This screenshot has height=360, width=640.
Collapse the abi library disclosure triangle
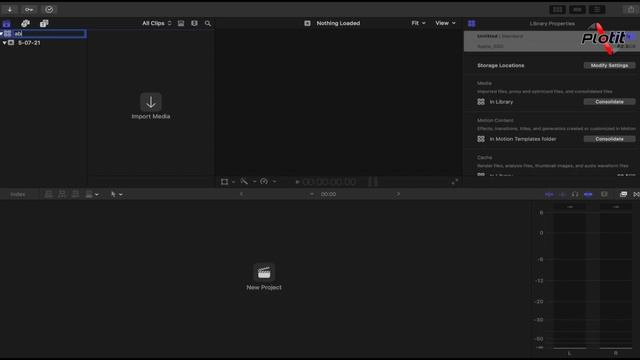(2, 33)
